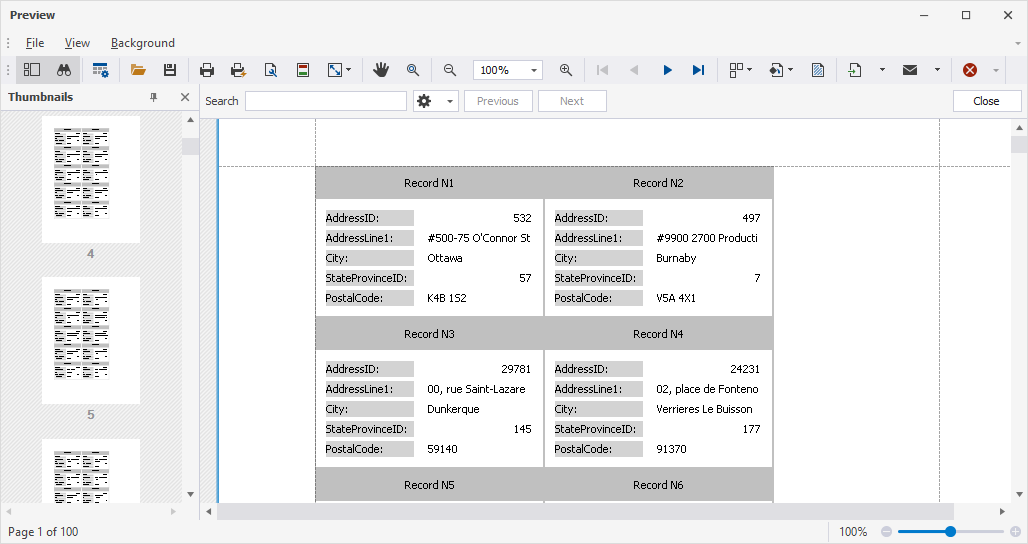Open the Customize report icon
The image size is (1028, 544).
(100, 69)
